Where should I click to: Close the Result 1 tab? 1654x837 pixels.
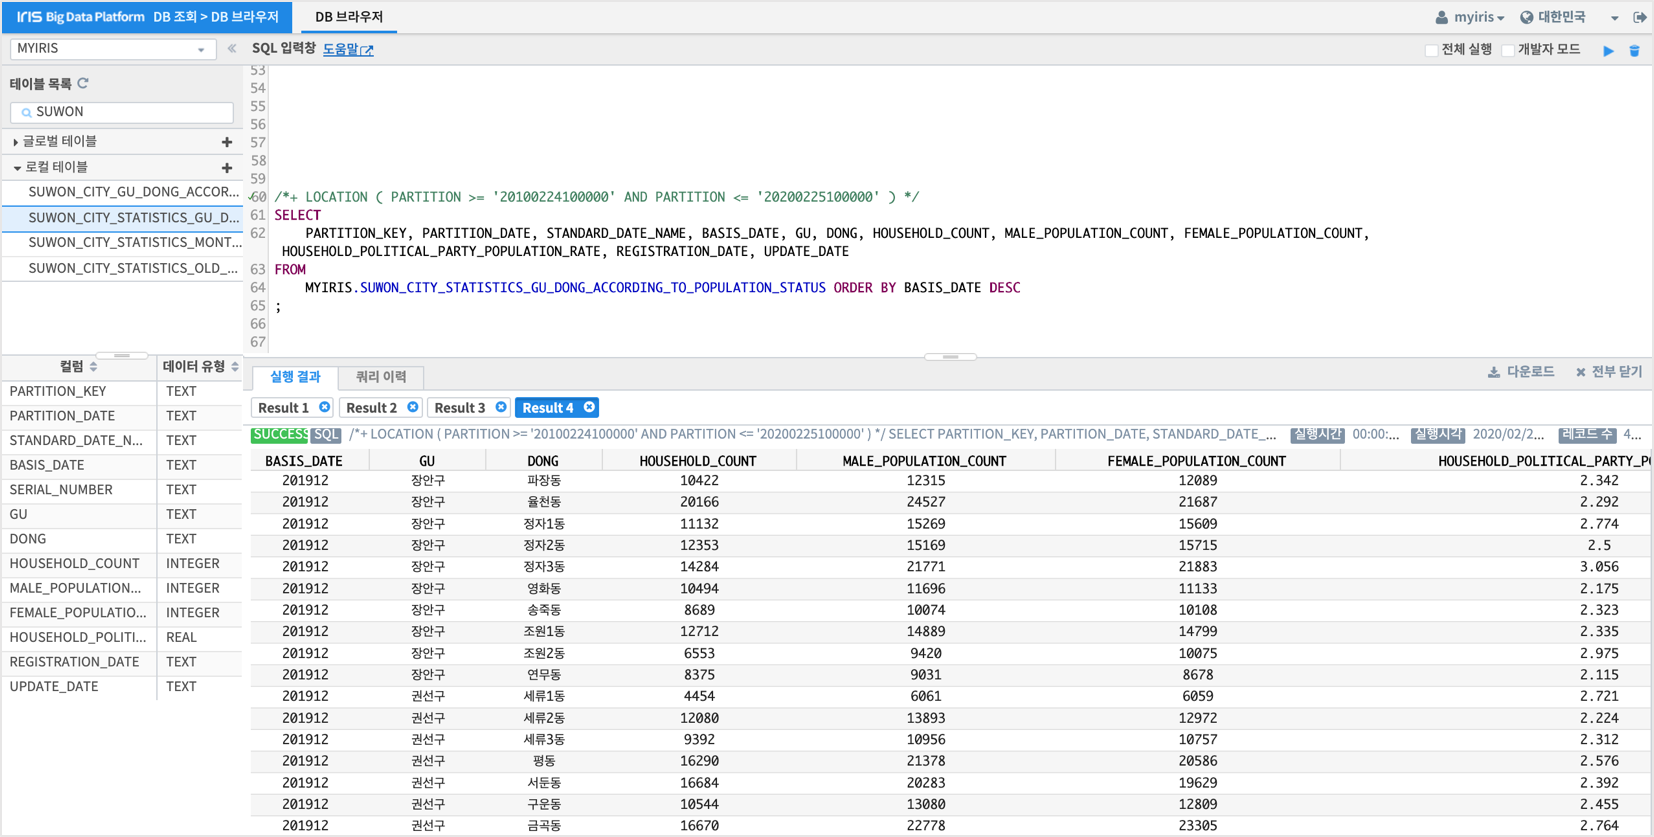(324, 407)
